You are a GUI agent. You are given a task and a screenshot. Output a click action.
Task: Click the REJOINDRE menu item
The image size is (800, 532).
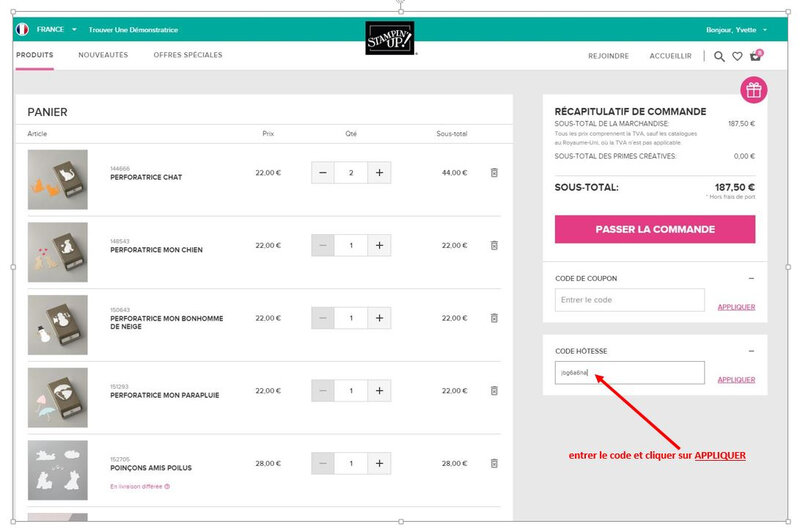[608, 56]
